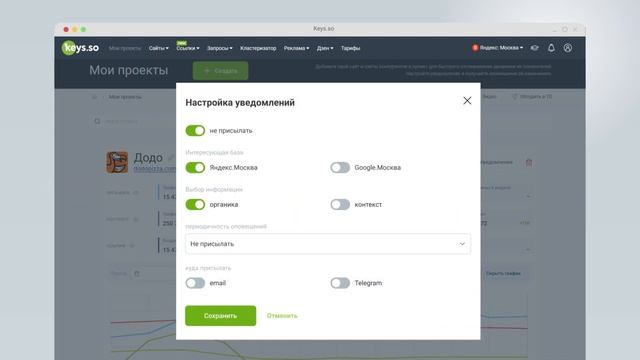640x360 pixels.
Task: Turn on the контекст toggle
Action: coord(340,204)
